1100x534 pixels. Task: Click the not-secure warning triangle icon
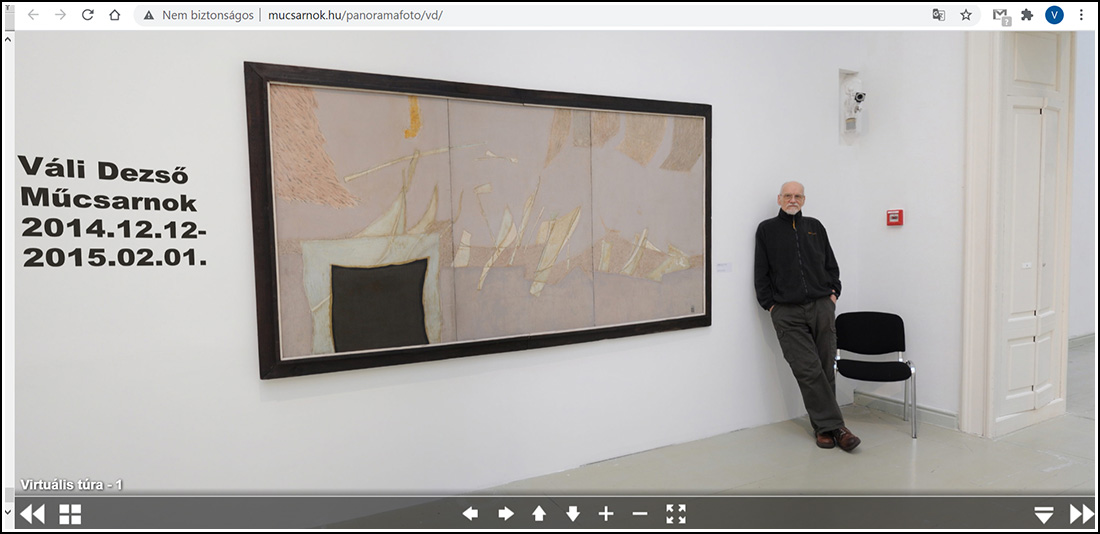[x=148, y=15]
